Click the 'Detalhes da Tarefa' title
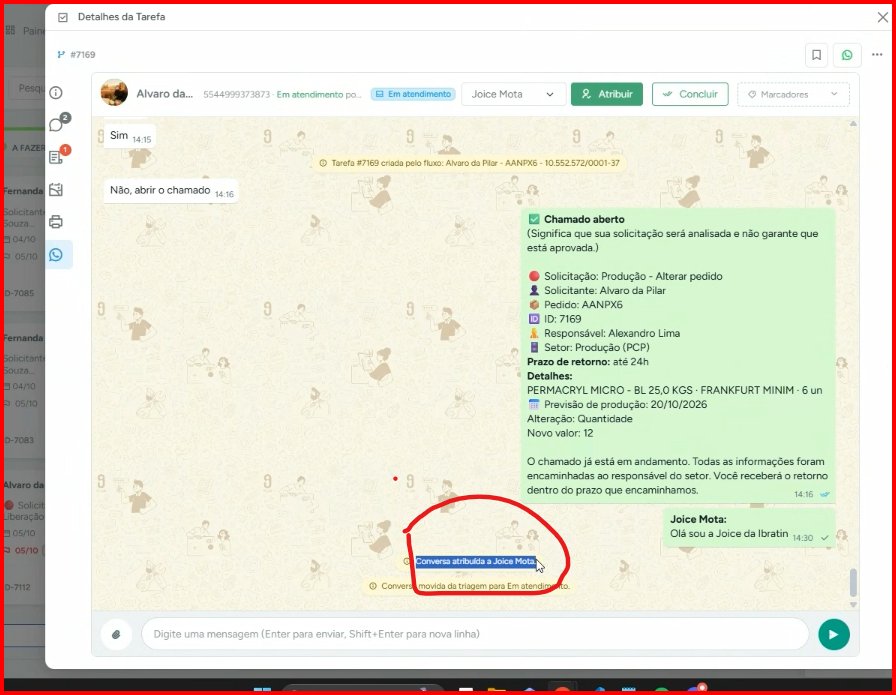896x695 pixels. (x=121, y=17)
